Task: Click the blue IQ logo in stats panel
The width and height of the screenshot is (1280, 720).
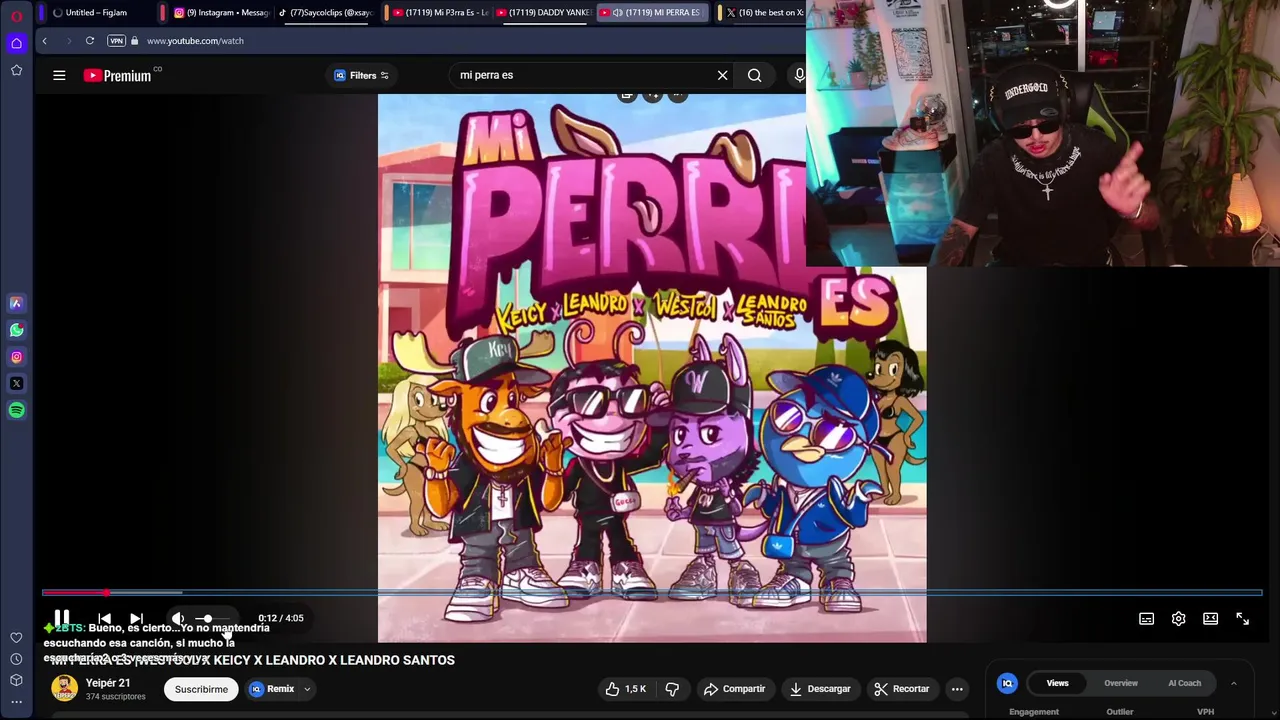Action: click(x=1007, y=683)
